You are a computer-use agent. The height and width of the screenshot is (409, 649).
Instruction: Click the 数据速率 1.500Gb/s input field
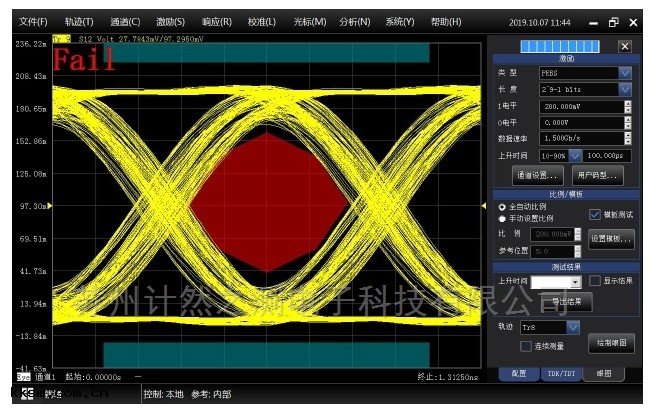click(579, 138)
